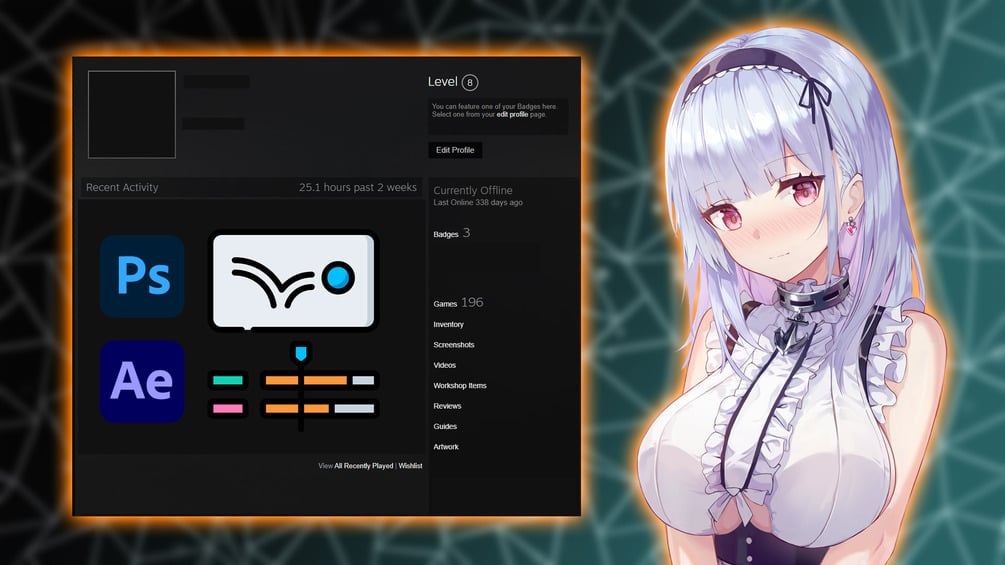Open the Videos link

click(x=445, y=365)
